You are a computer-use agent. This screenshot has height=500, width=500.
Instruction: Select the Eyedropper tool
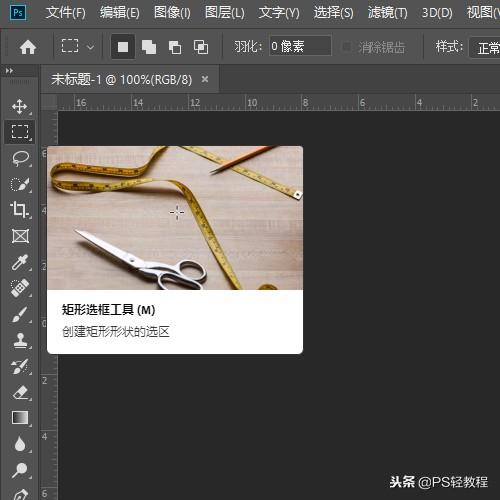coord(19,262)
